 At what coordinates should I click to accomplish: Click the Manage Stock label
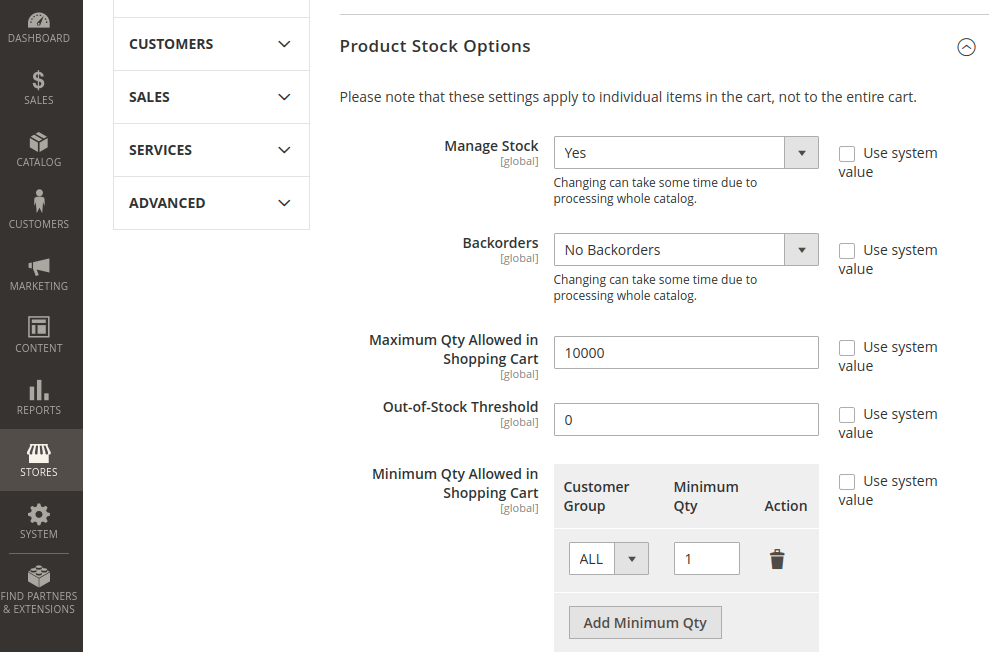click(x=491, y=146)
